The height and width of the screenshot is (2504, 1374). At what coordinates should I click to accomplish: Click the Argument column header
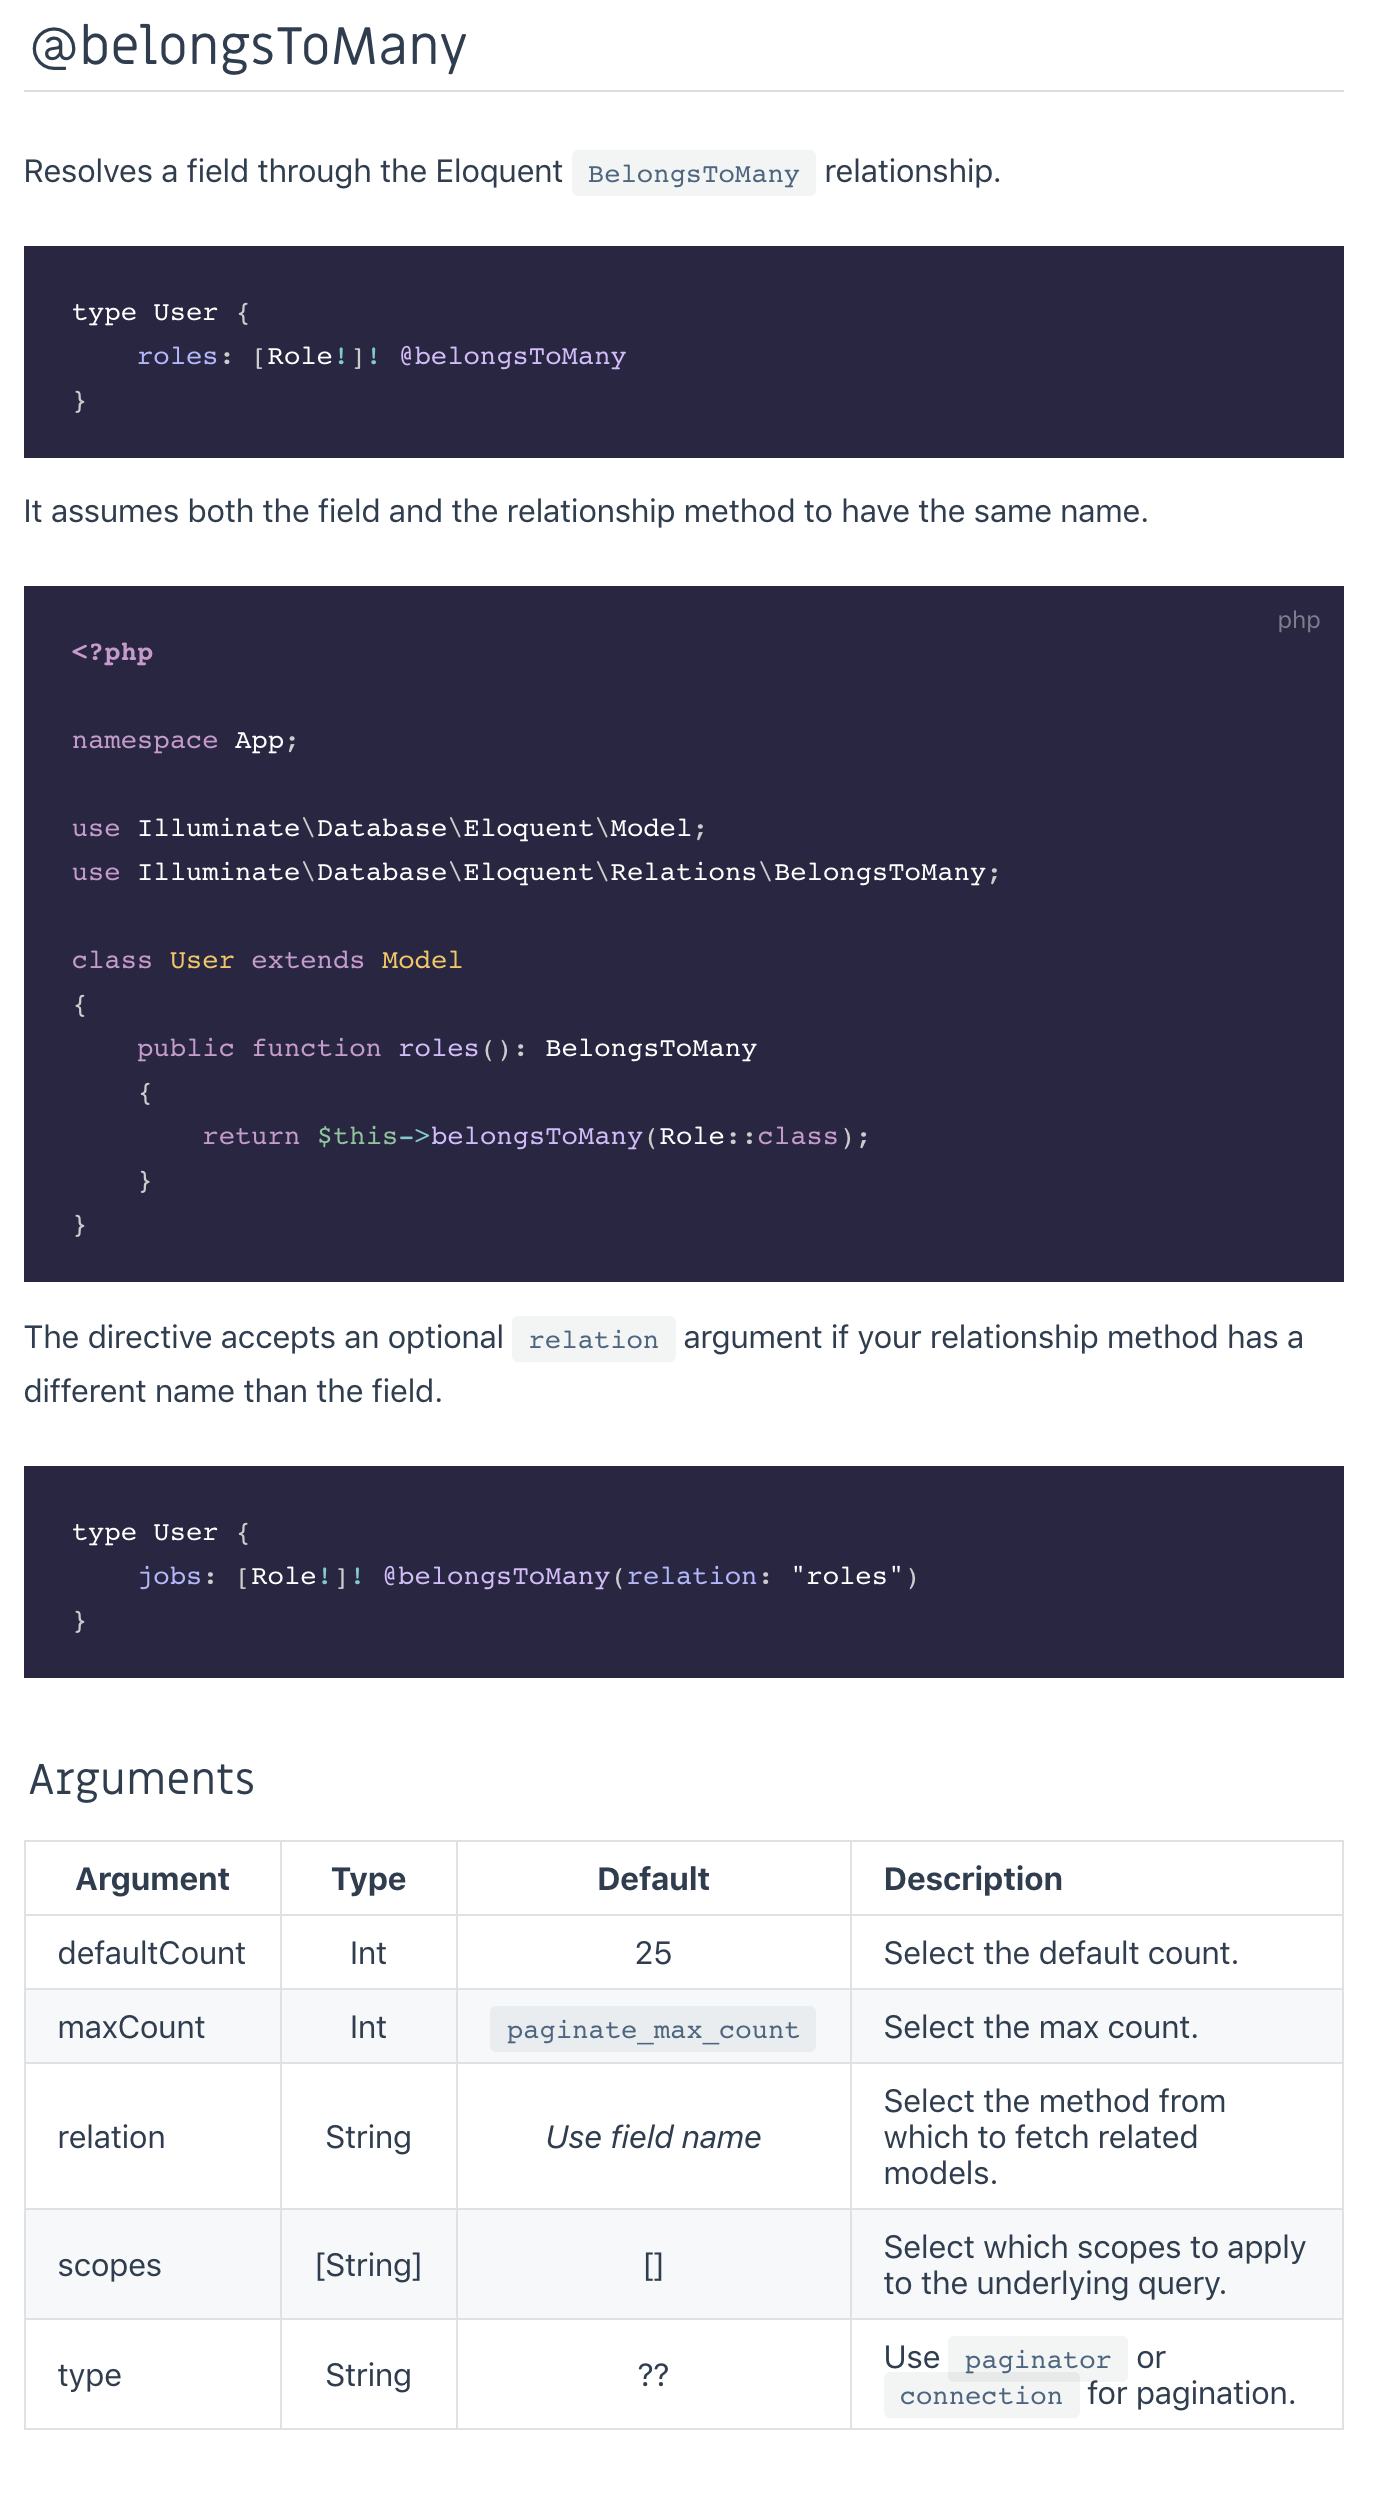[153, 1879]
